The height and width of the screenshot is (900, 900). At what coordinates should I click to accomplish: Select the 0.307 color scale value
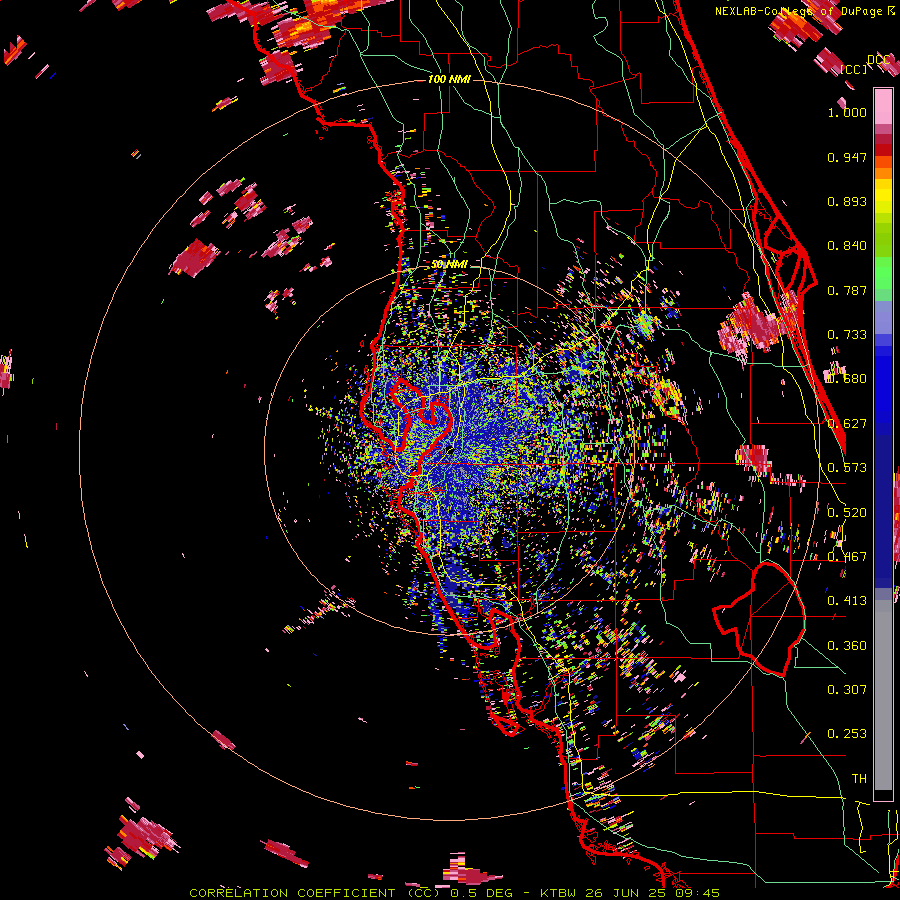click(x=847, y=689)
